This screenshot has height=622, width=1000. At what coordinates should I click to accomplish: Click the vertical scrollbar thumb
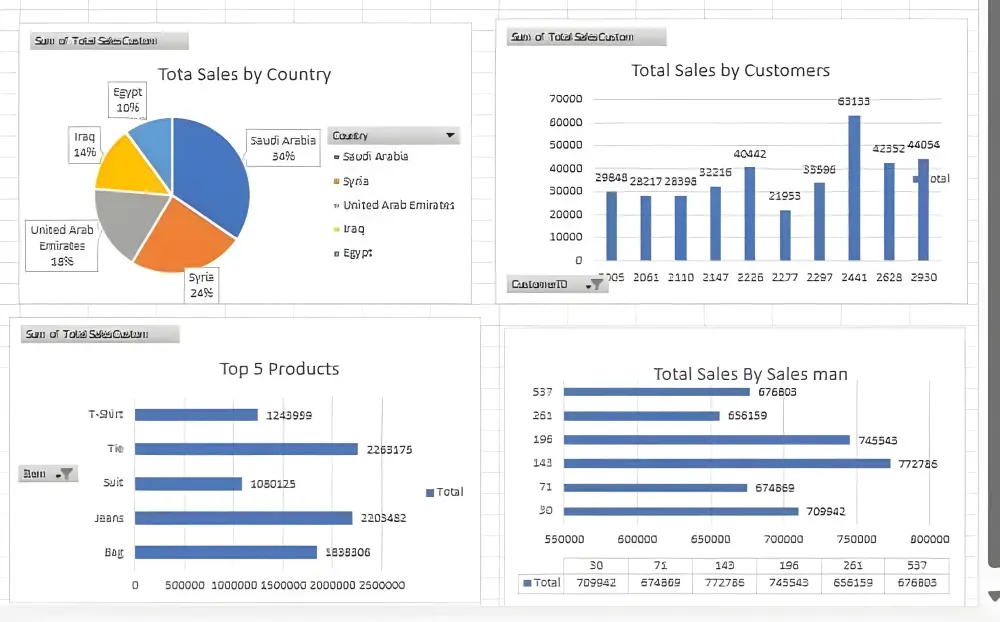994,281
